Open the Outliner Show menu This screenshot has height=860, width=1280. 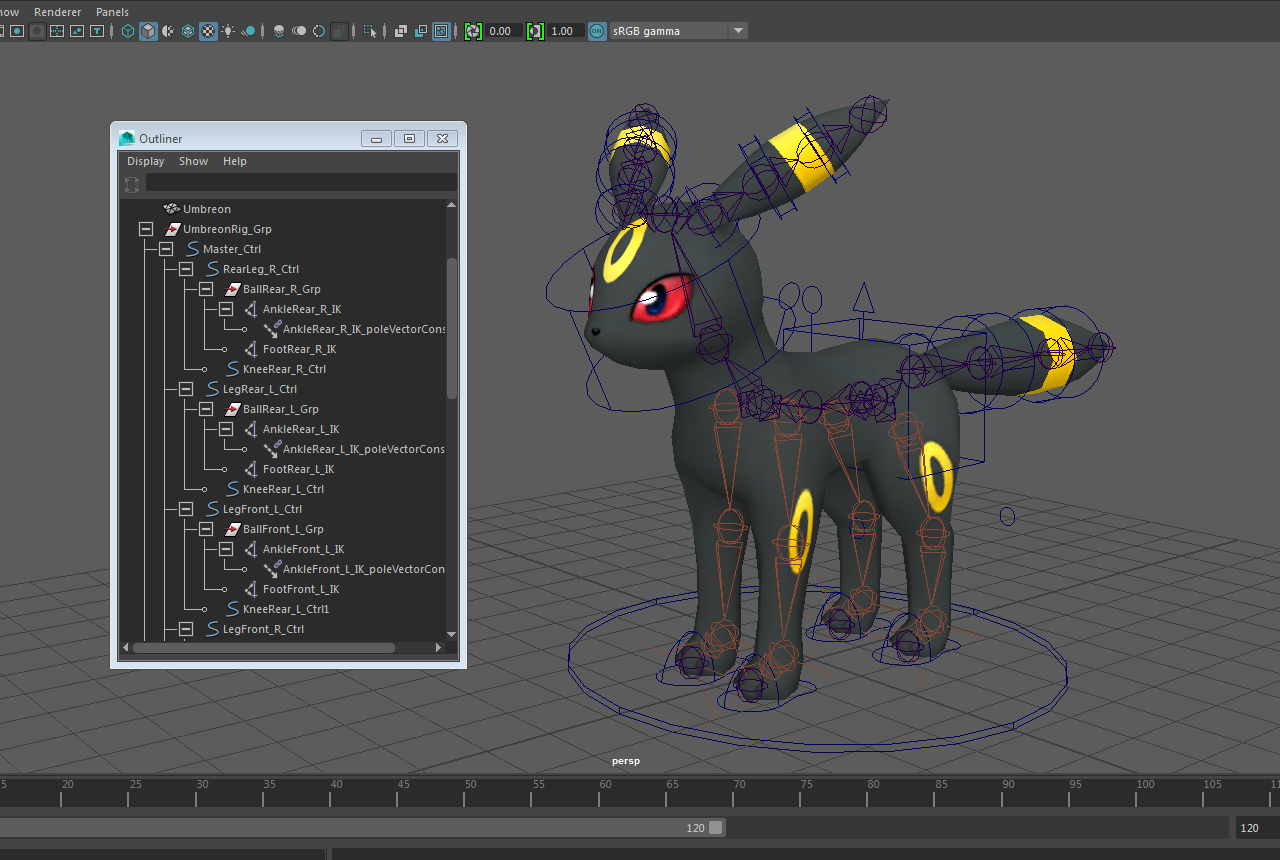pos(193,161)
